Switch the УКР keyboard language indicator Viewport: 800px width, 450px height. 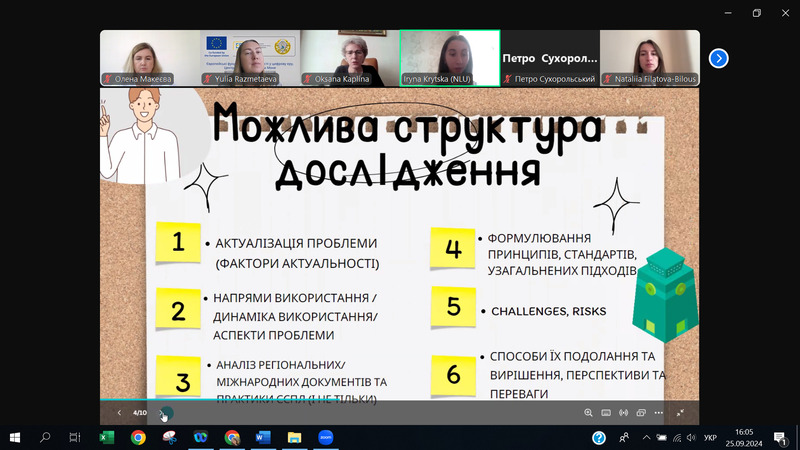[x=710, y=437]
